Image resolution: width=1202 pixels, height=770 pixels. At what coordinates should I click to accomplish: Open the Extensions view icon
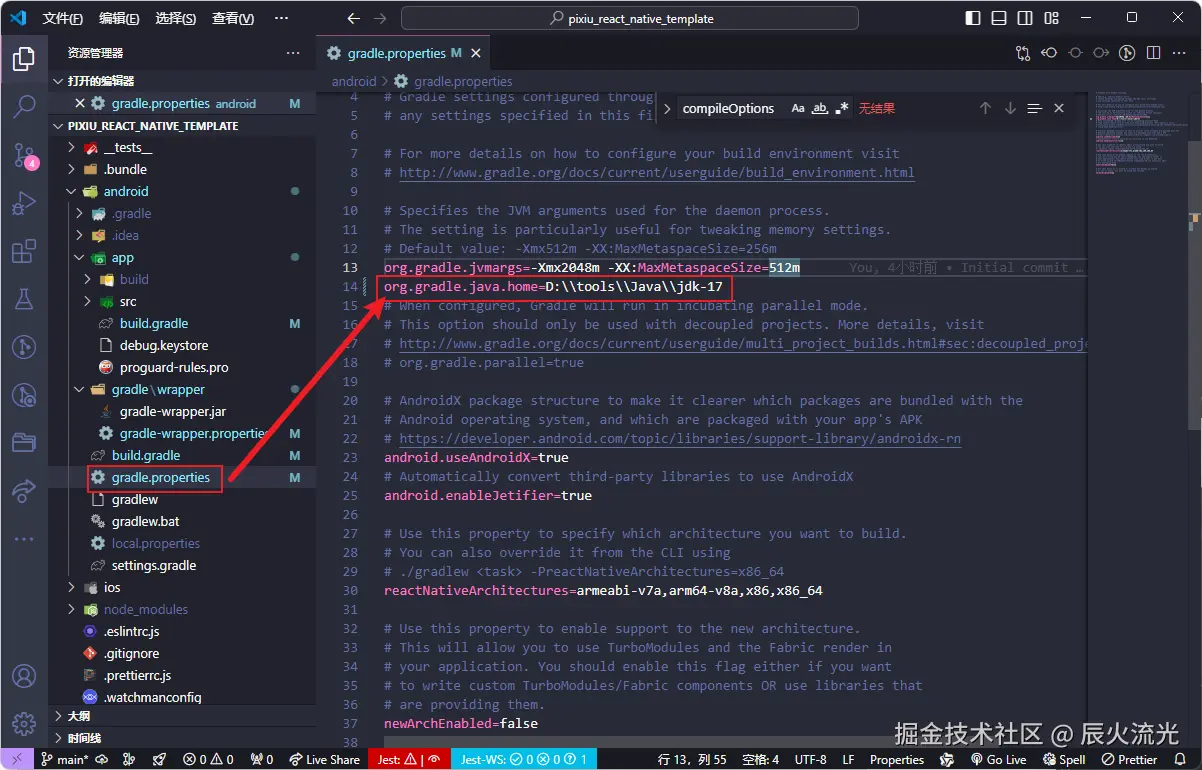pos(24,251)
